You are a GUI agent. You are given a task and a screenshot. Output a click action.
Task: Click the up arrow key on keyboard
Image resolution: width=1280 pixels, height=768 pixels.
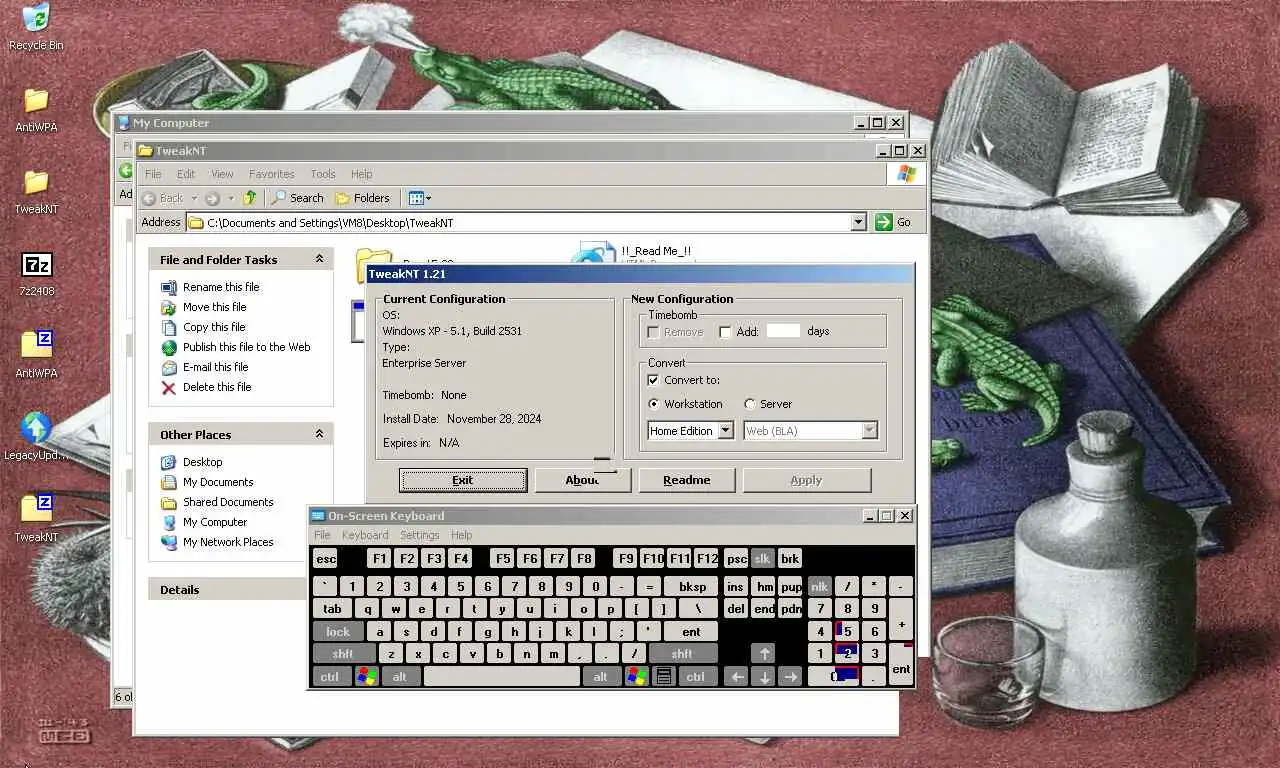coord(764,653)
